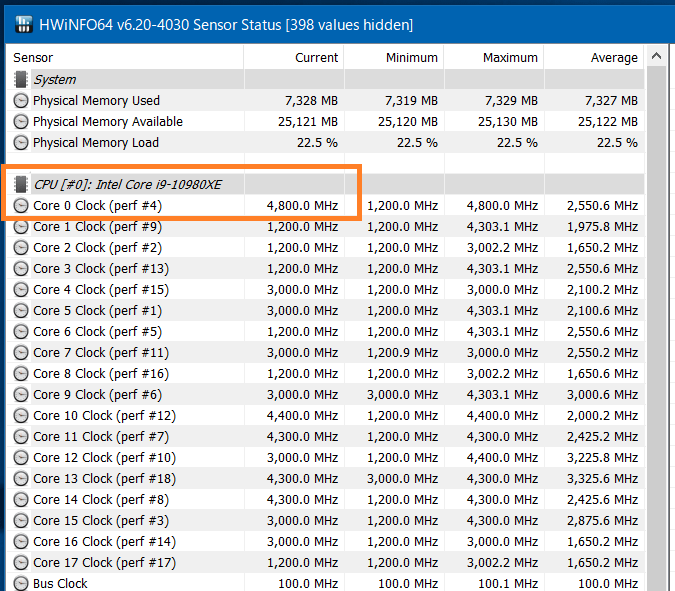Click the sensor icon for Core 7 Clock
The image size is (675, 591).
point(21,353)
